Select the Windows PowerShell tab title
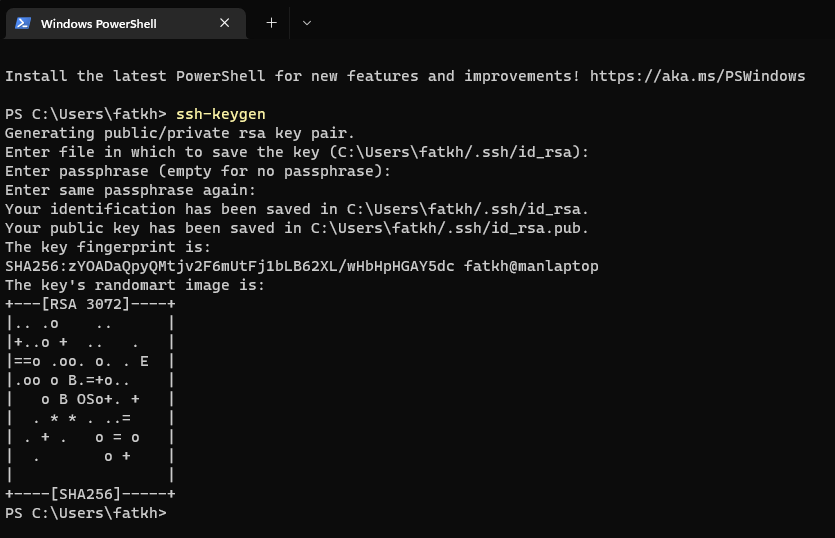This screenshot has height=538, width=835. point(98,23)
